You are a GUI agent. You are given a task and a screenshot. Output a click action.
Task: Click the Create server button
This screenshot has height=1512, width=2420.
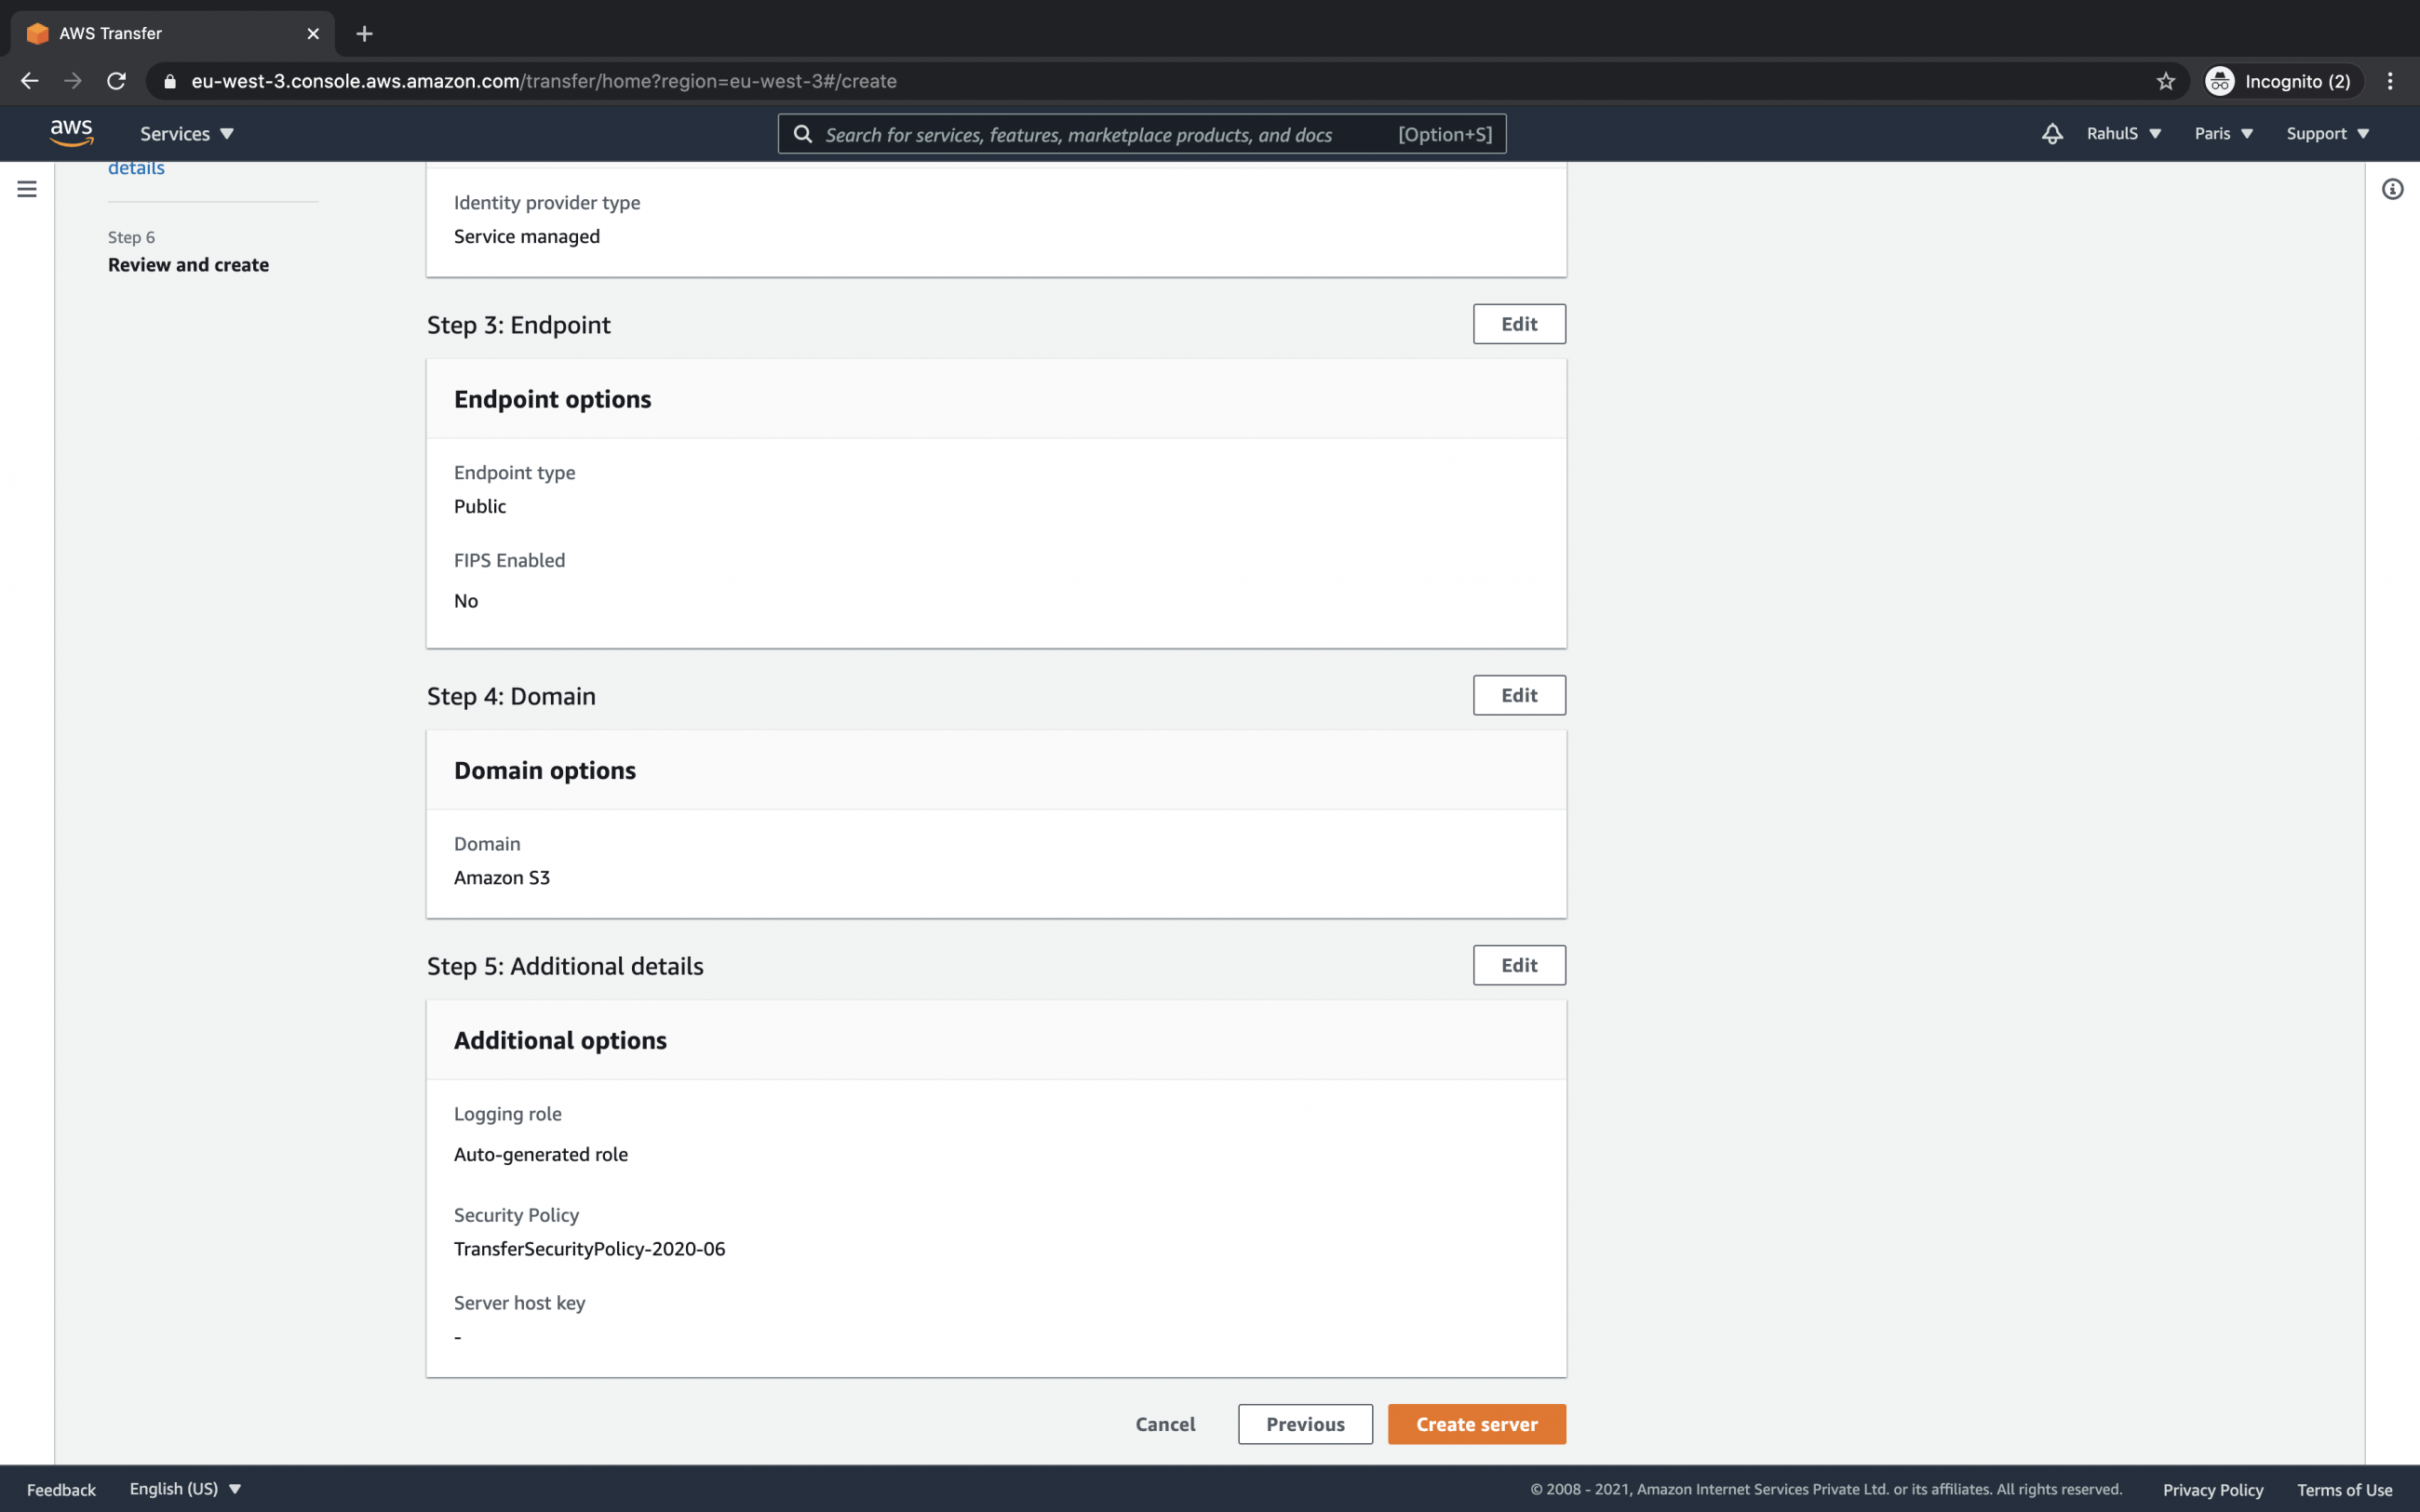tap(1476, 1423)
